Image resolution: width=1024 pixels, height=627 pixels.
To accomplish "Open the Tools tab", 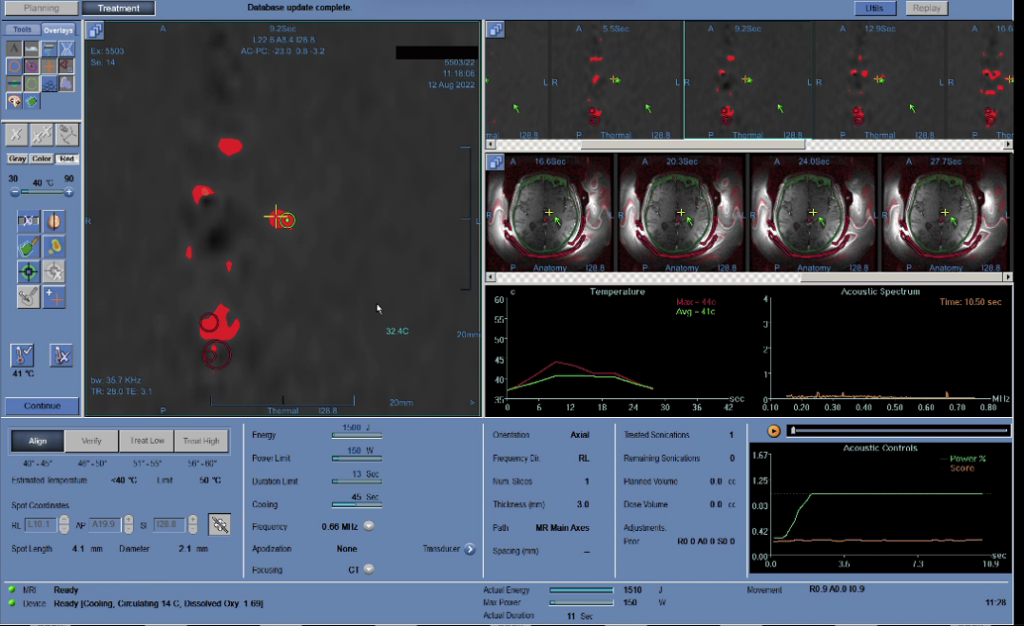I will click(22, 30).
